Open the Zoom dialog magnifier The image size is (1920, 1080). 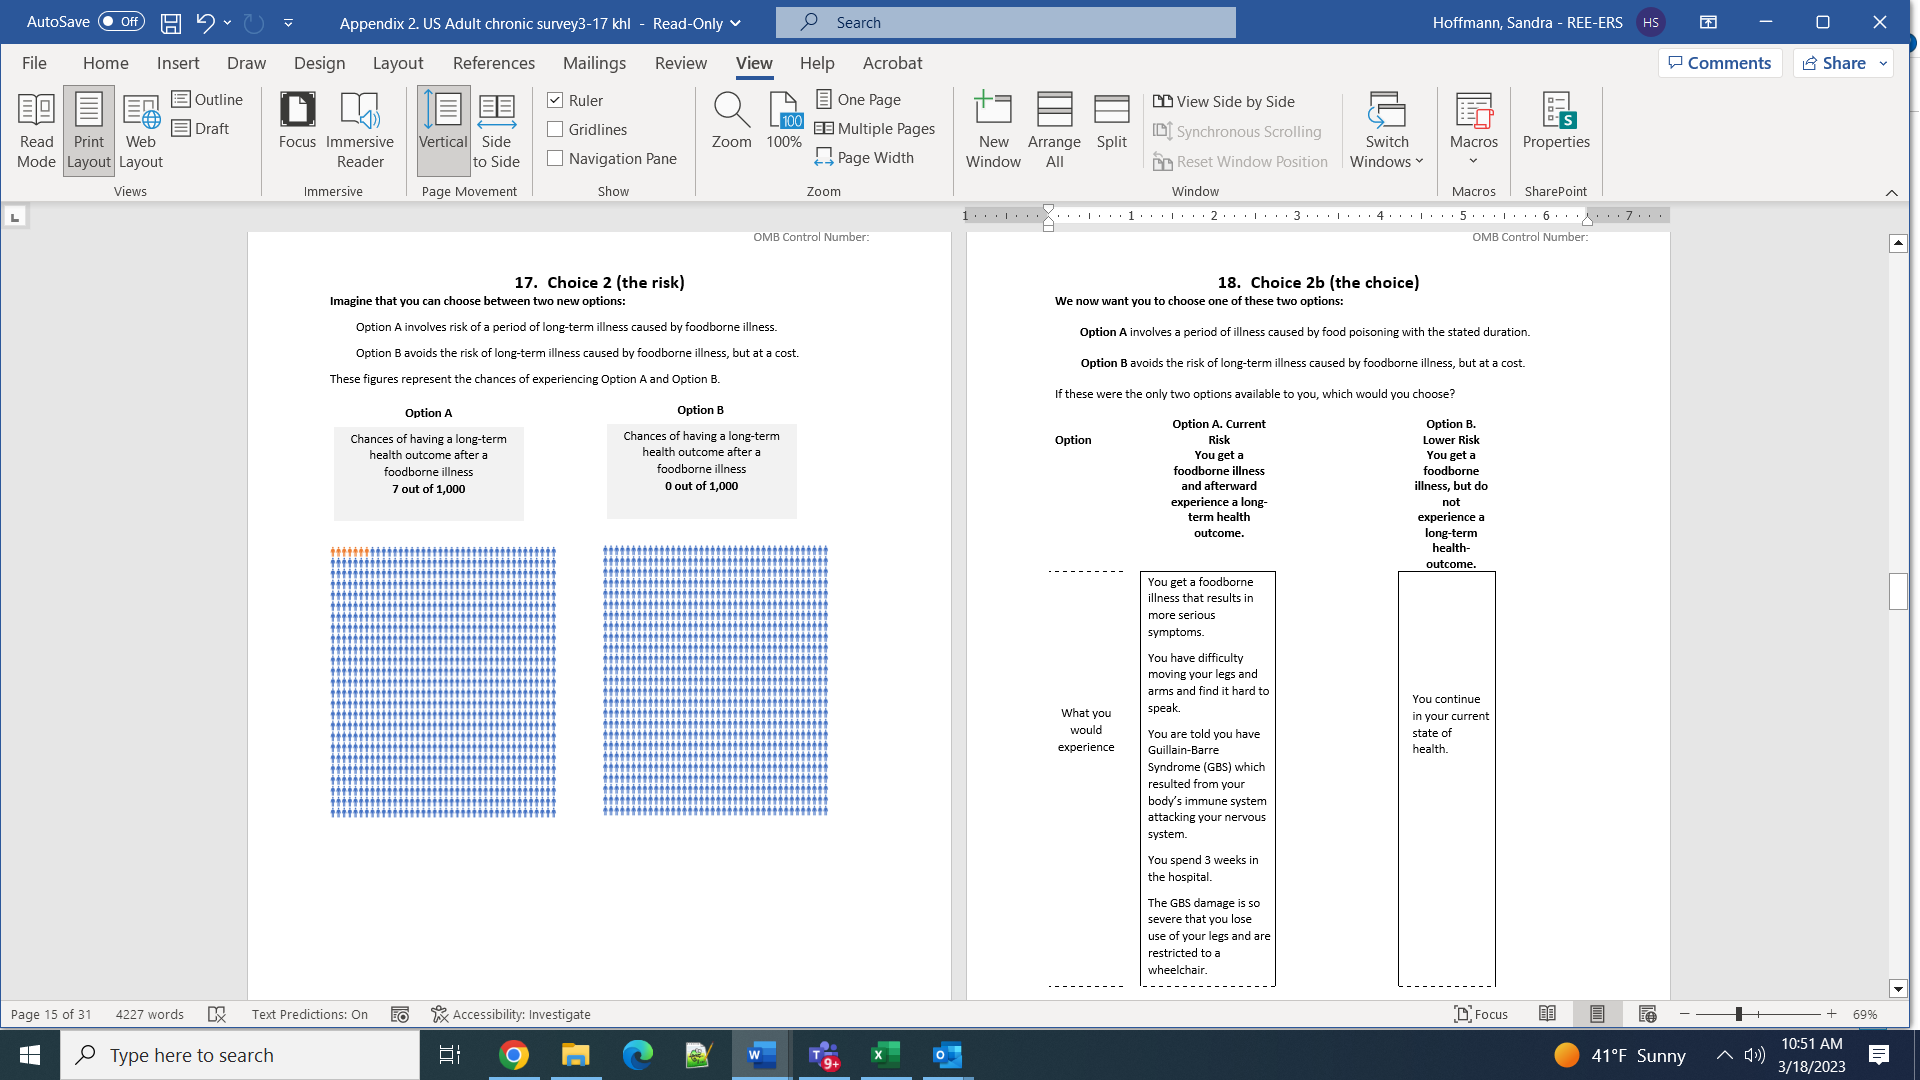[x=731, y=120]
